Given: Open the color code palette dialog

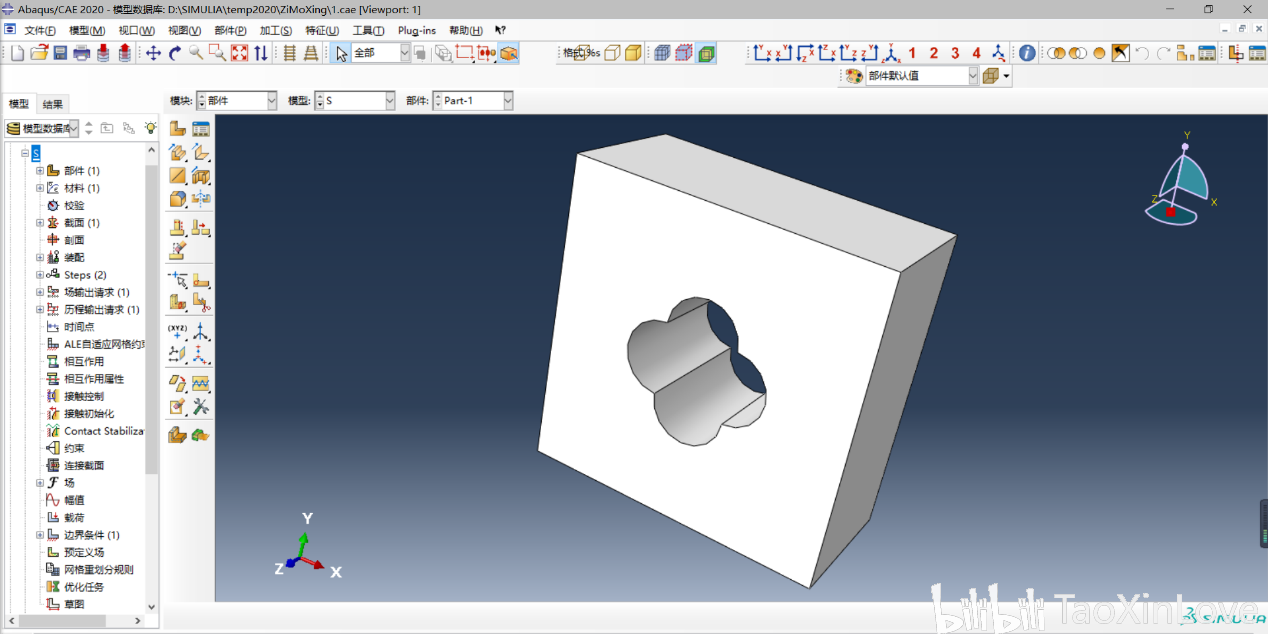Looking at the screenshot, I should 853,76.
